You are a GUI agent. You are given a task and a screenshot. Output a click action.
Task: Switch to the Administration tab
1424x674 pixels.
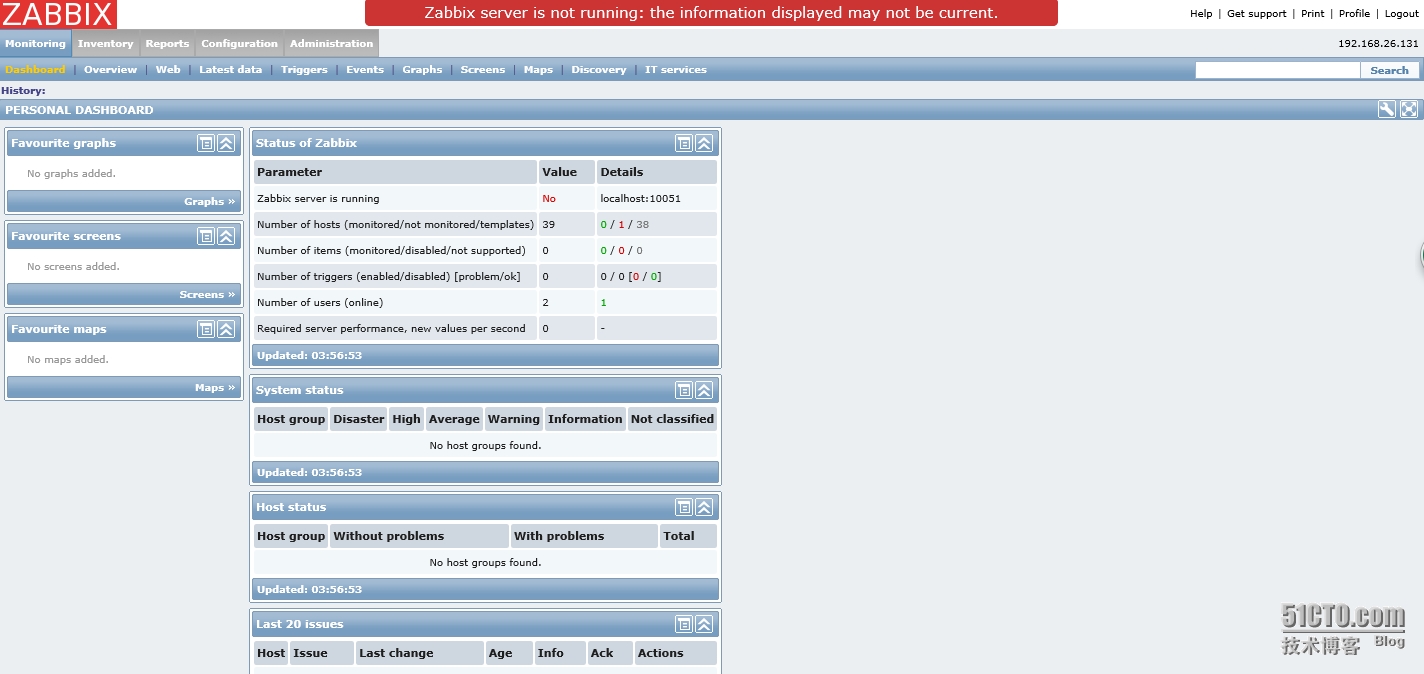(332, 43)
